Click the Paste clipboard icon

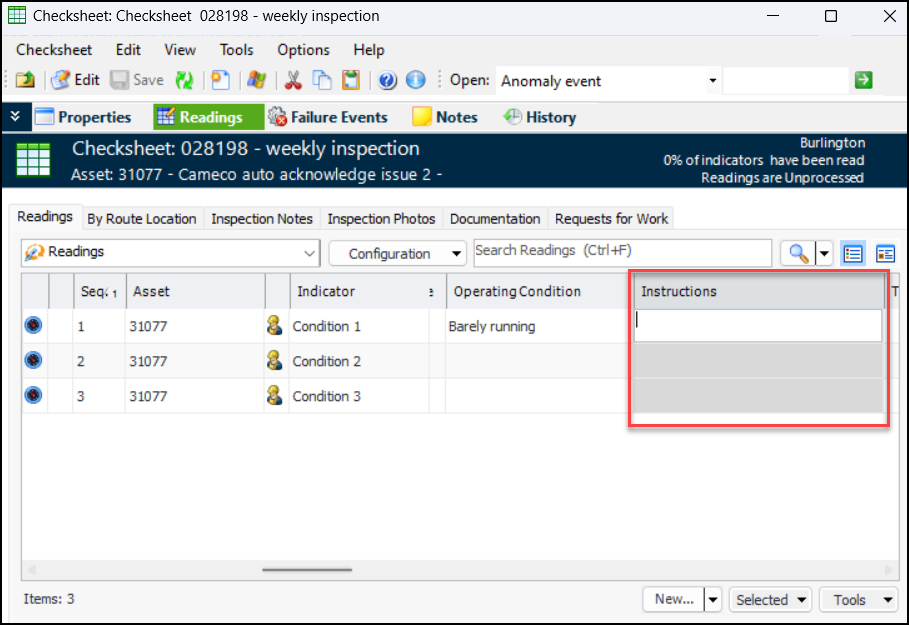click(x=351, y=81)
